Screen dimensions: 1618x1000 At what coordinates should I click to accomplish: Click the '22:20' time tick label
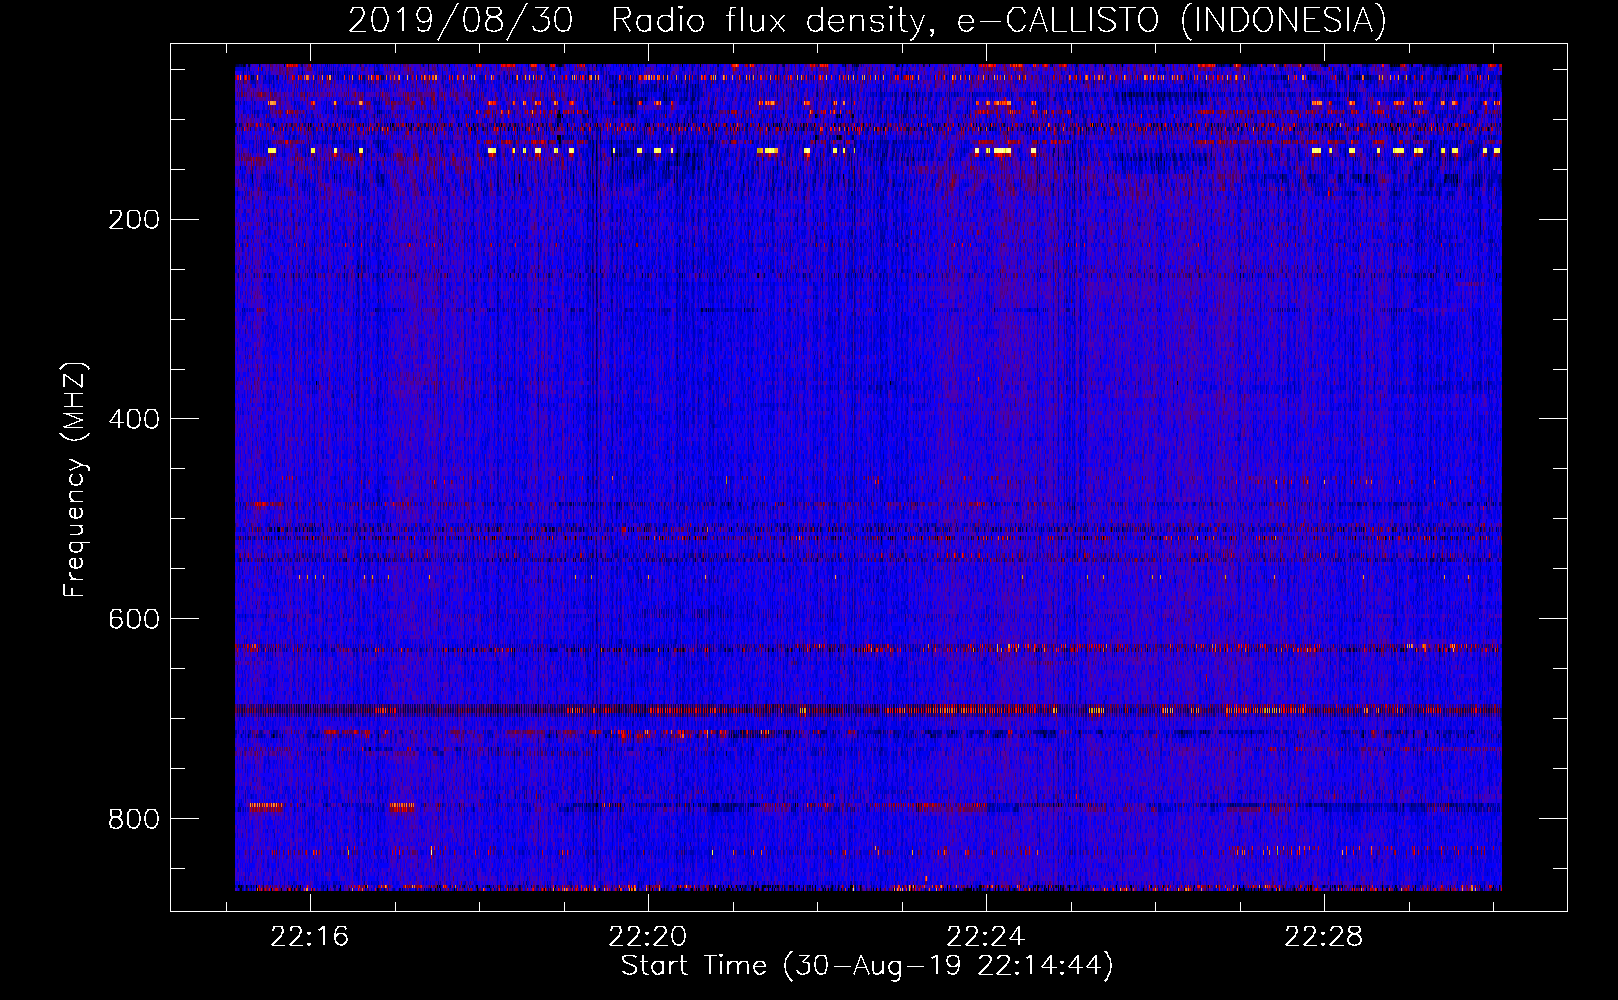click(x=648, y=937)
